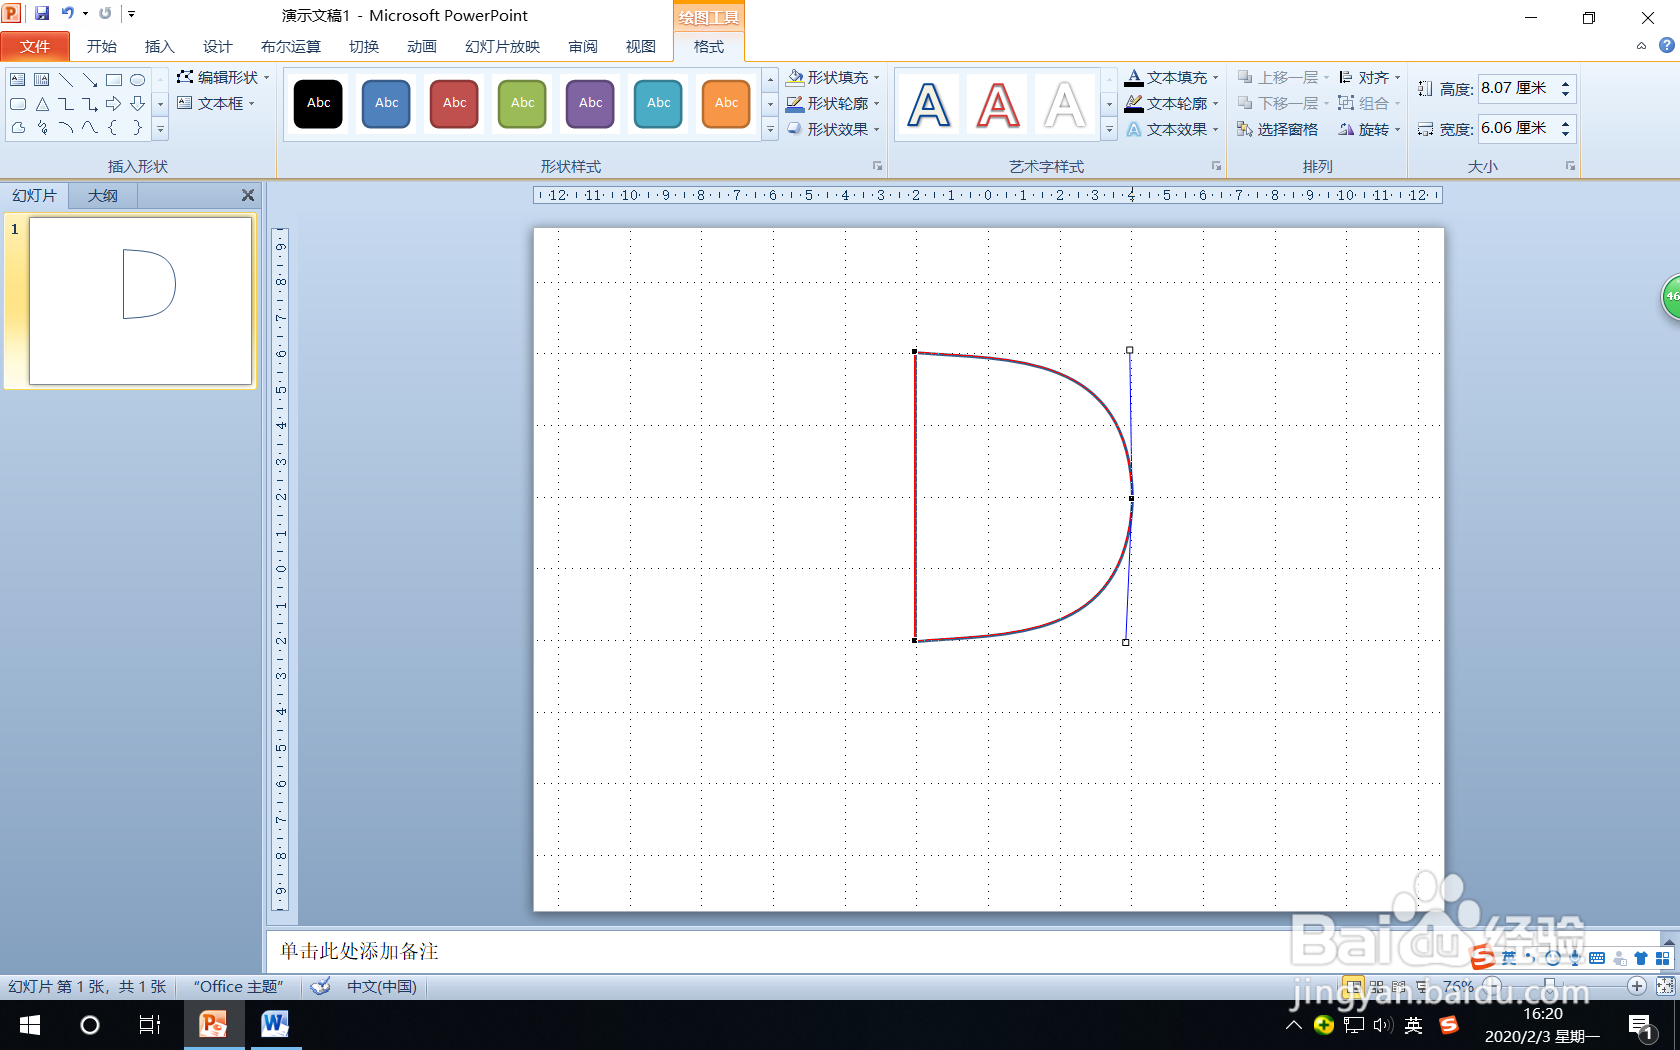Select the left brace shape
This screenshot has height=1050, width=1680.
point(114,128)
